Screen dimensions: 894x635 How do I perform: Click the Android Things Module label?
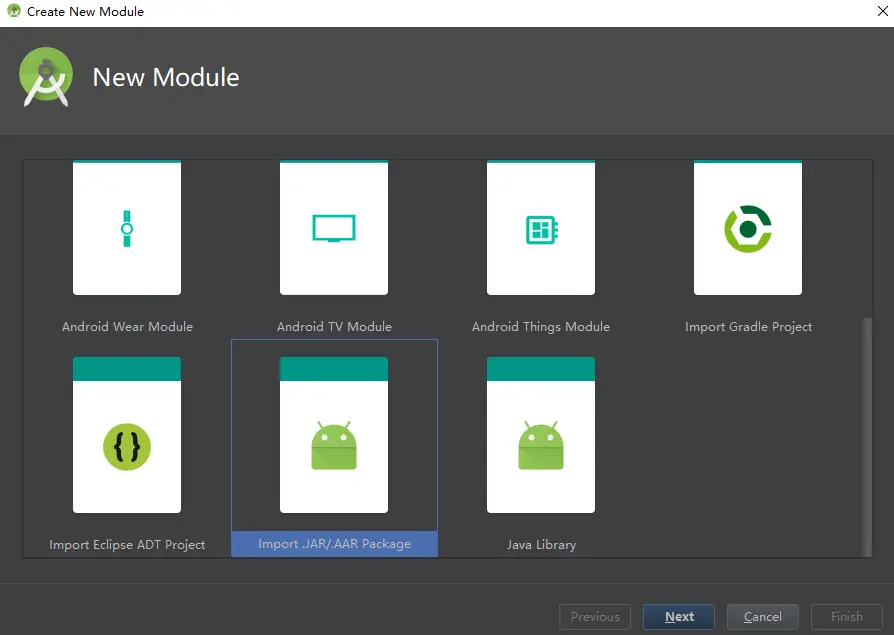click(541, 327)
